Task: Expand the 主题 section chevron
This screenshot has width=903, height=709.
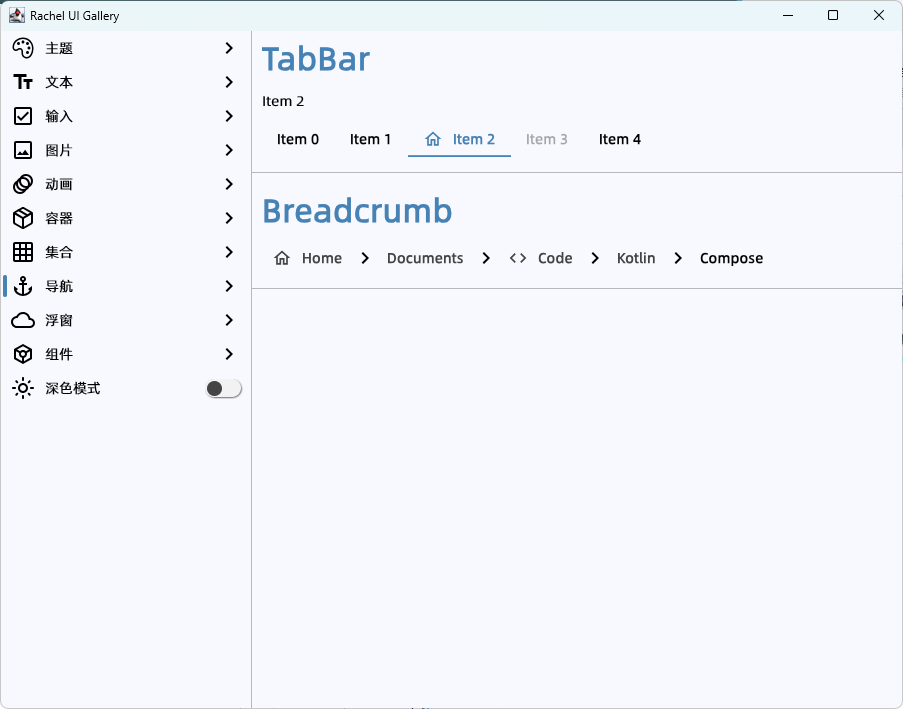Action: (229, 48)
